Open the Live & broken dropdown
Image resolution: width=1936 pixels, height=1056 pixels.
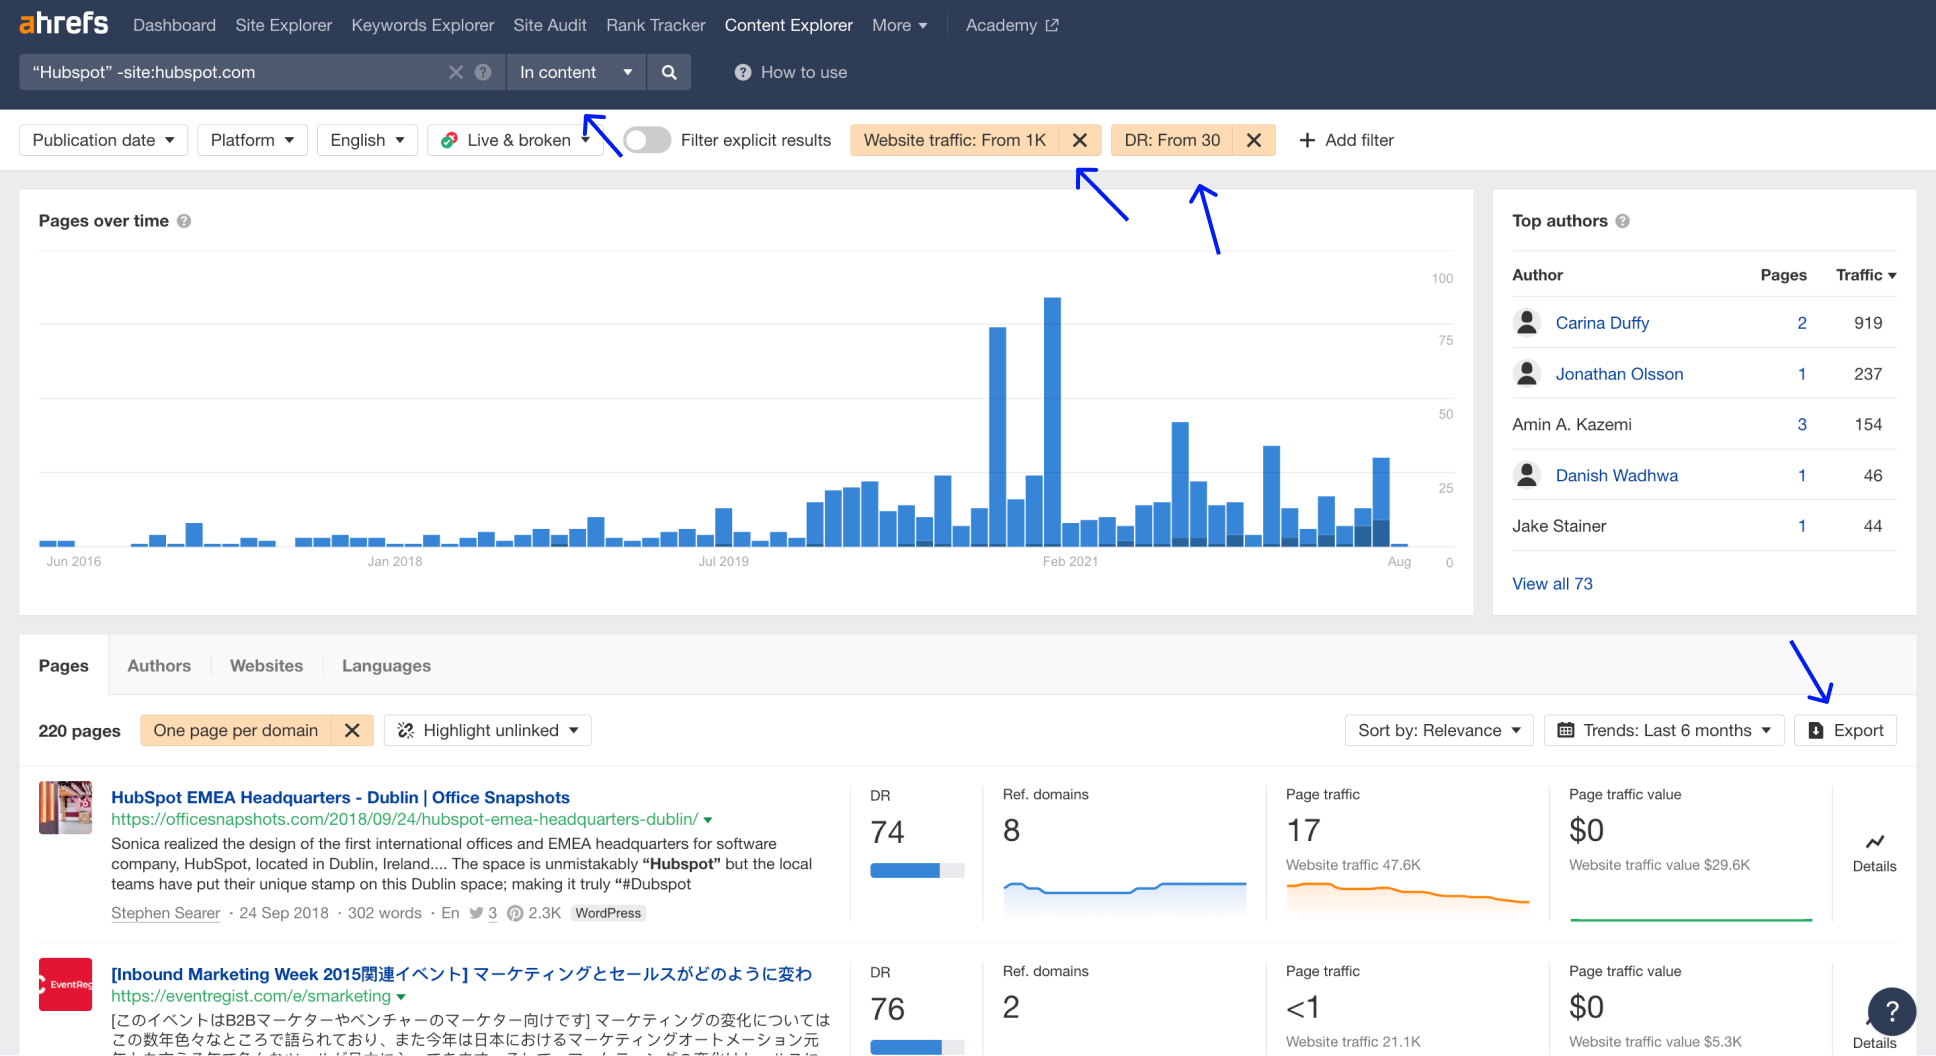tap(516, 140)
